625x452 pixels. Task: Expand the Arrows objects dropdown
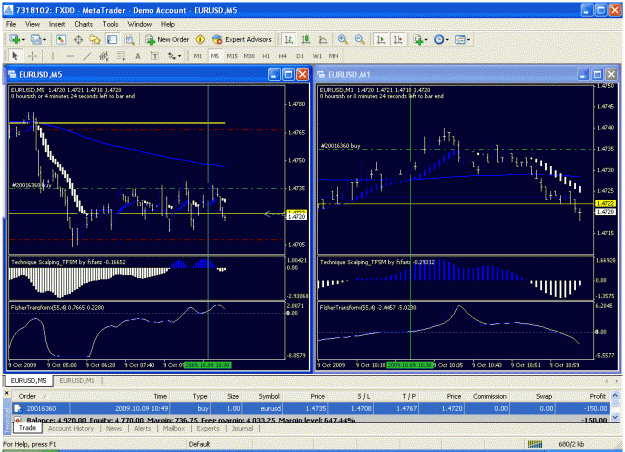coord(179,57)
